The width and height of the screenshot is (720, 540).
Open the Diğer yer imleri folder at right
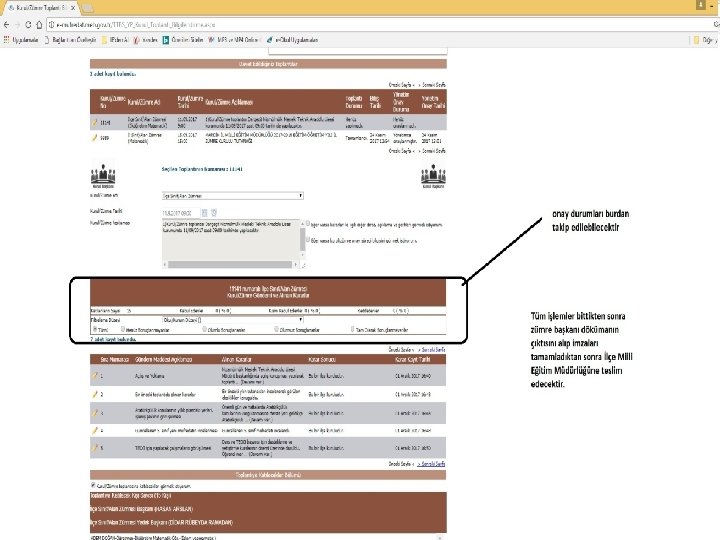tap(705, 40)
